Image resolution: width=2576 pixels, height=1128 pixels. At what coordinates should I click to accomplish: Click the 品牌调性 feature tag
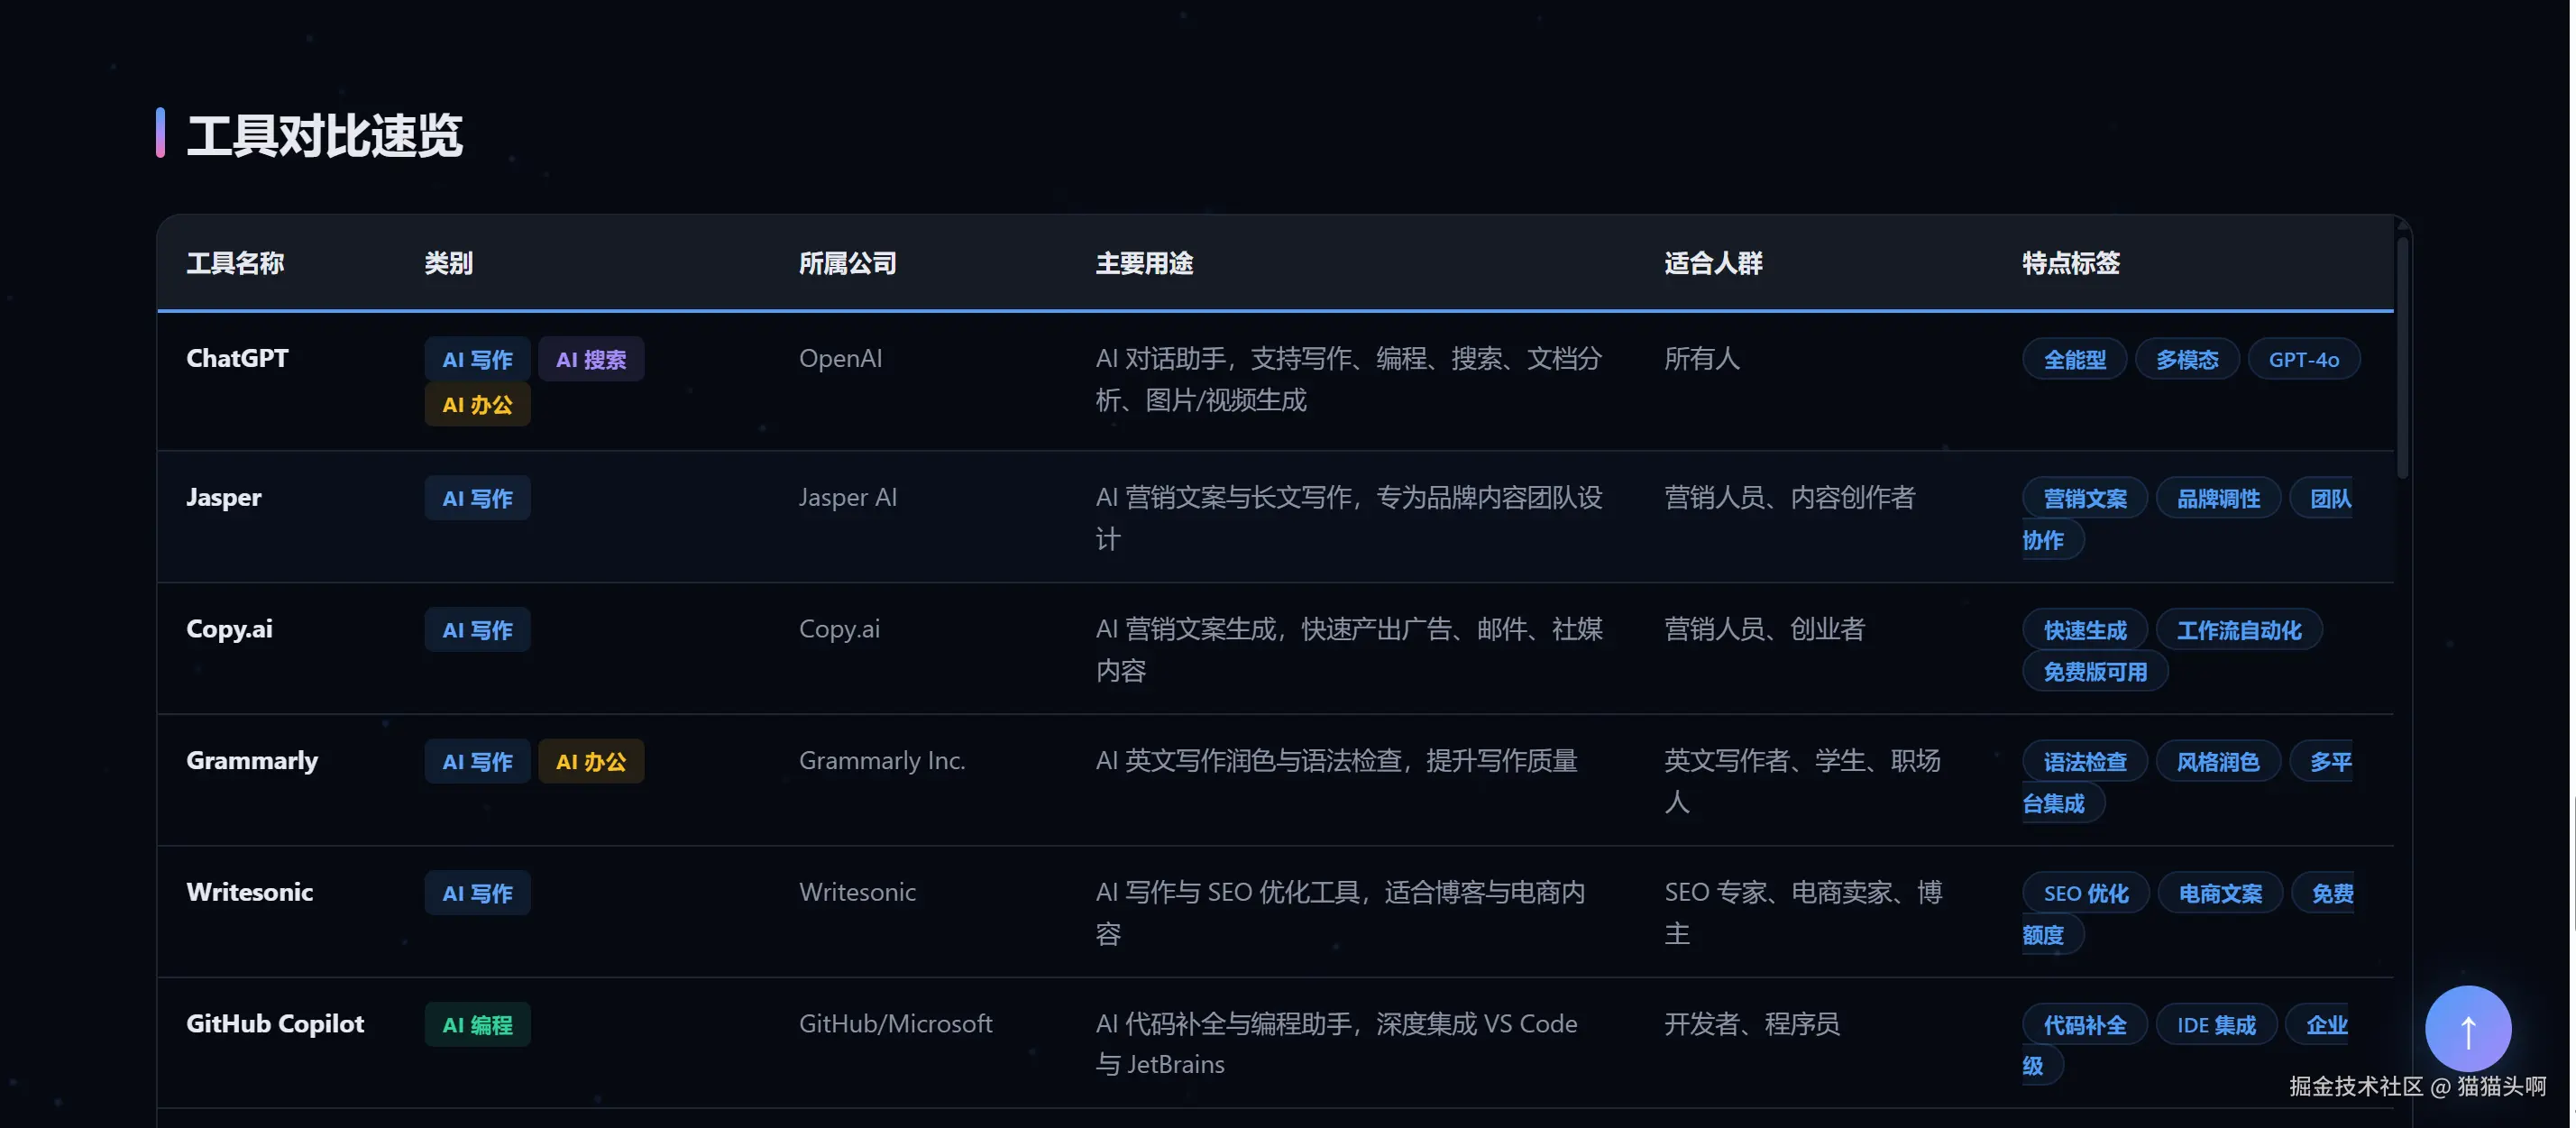coord(2218,499)
